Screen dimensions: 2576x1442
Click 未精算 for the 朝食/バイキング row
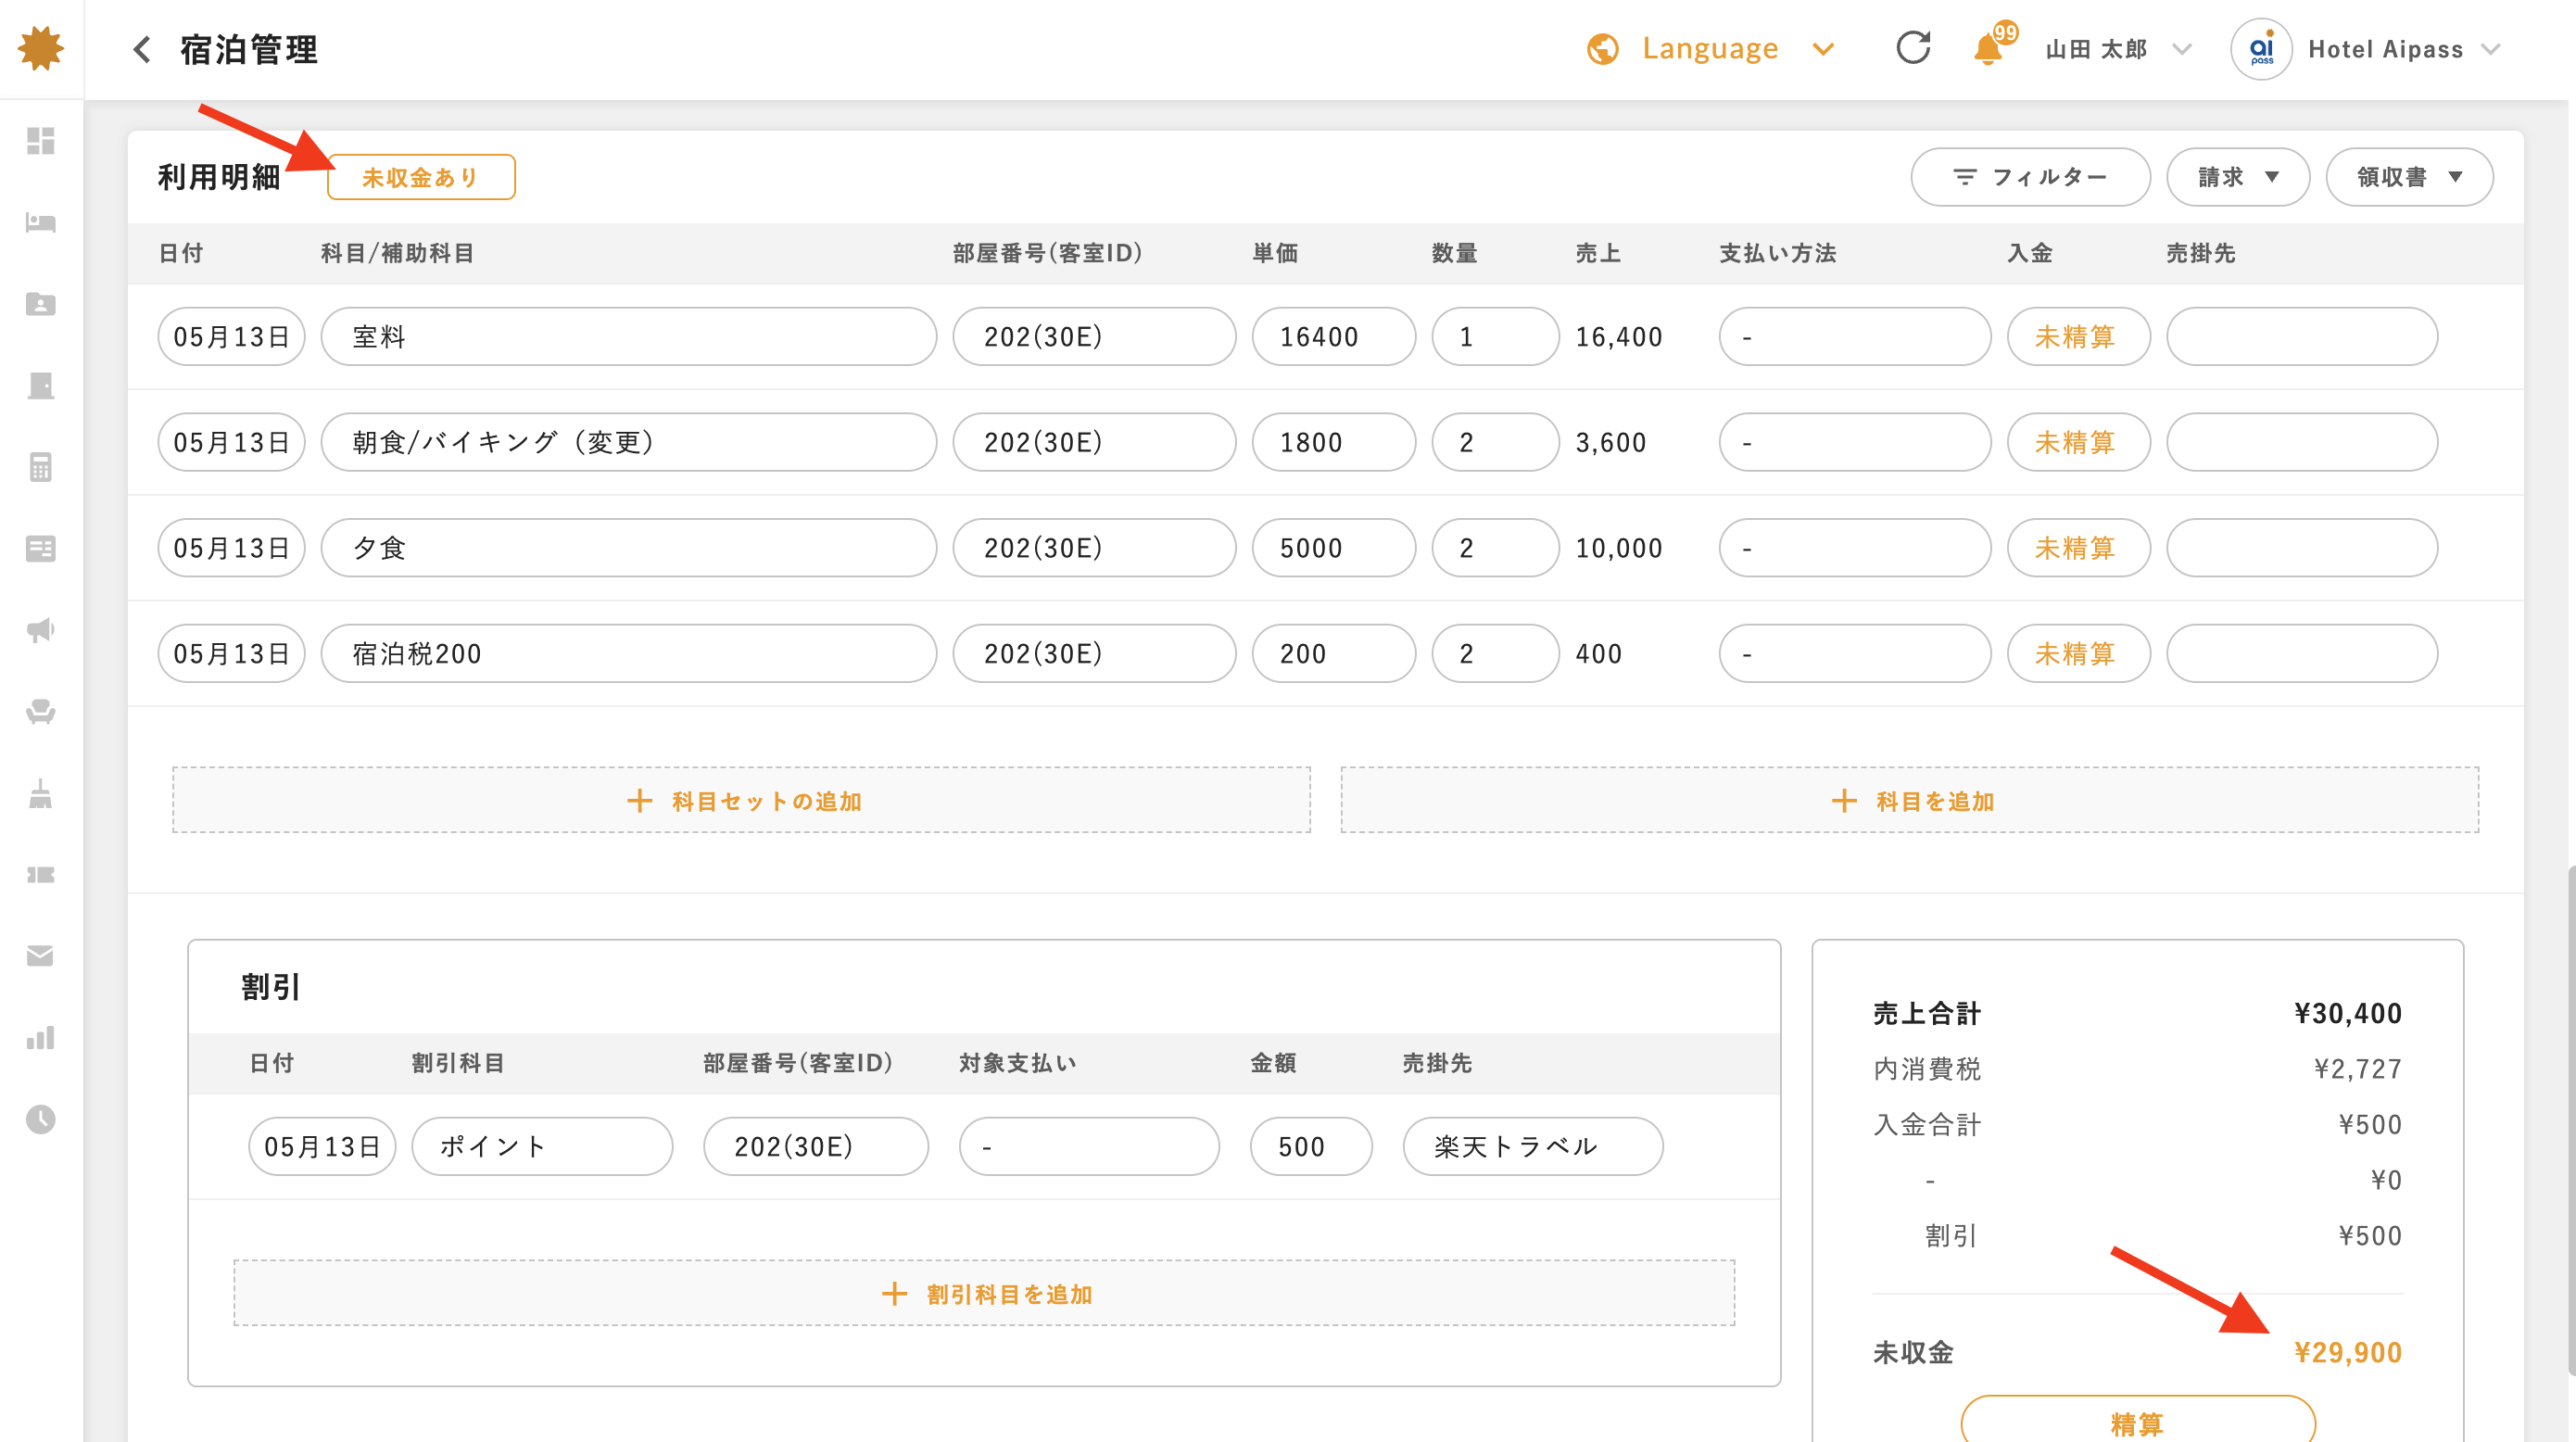pyautogui.click(x=2078, y=442)
